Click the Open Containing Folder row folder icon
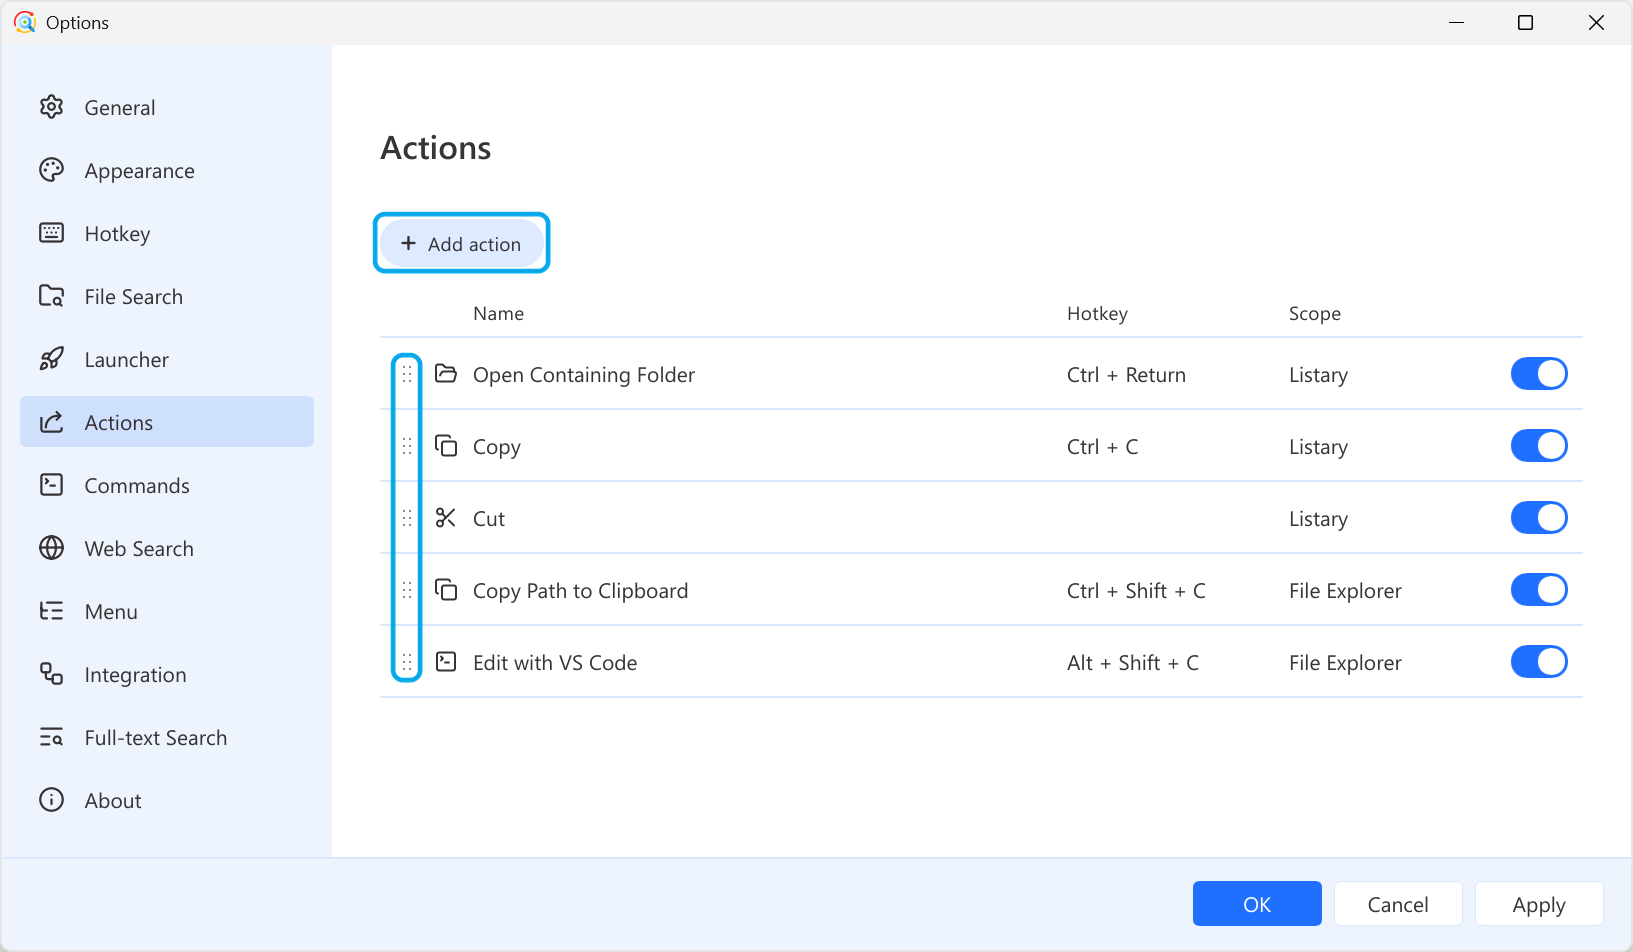Image resolution: width=1633 pixels, height=952 pixels. pyautogui.click(x=446, y=374)
